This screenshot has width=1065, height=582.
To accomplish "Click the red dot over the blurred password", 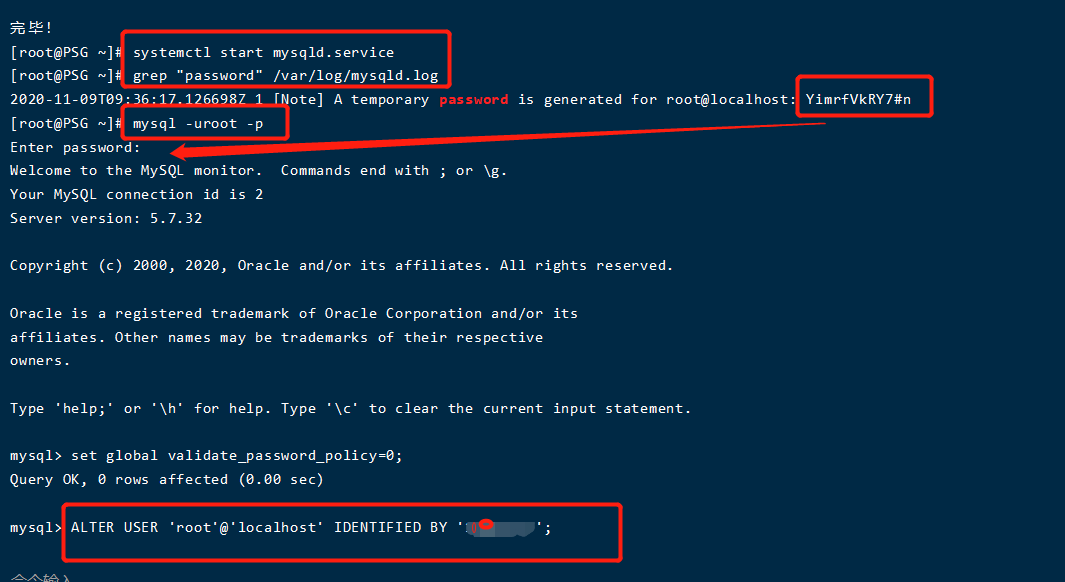I will click(x=486, y=524).
